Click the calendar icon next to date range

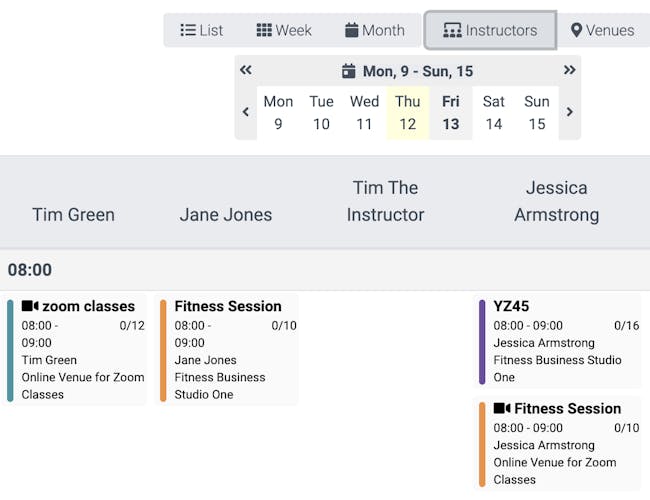[x=349, y=71]
